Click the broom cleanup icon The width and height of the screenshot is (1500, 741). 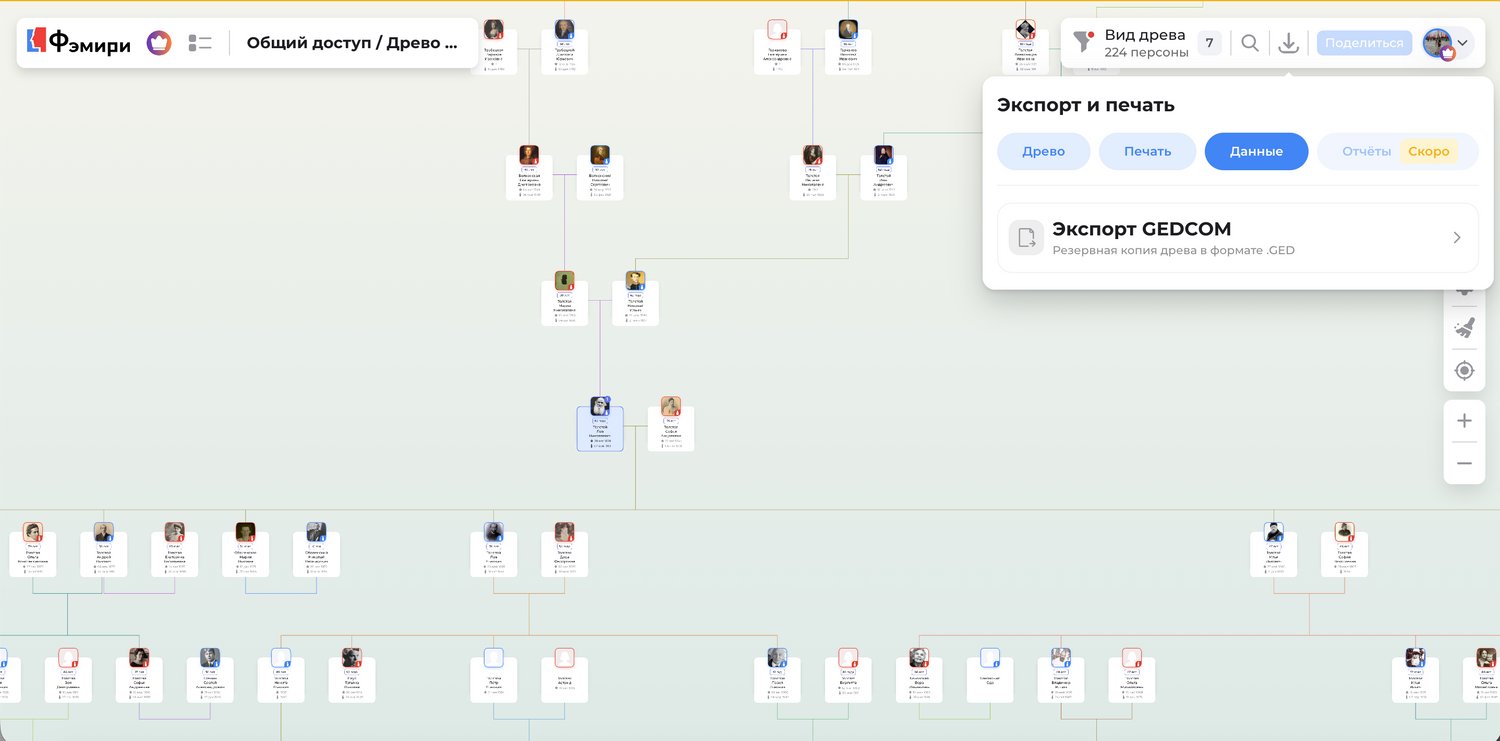1464,327
